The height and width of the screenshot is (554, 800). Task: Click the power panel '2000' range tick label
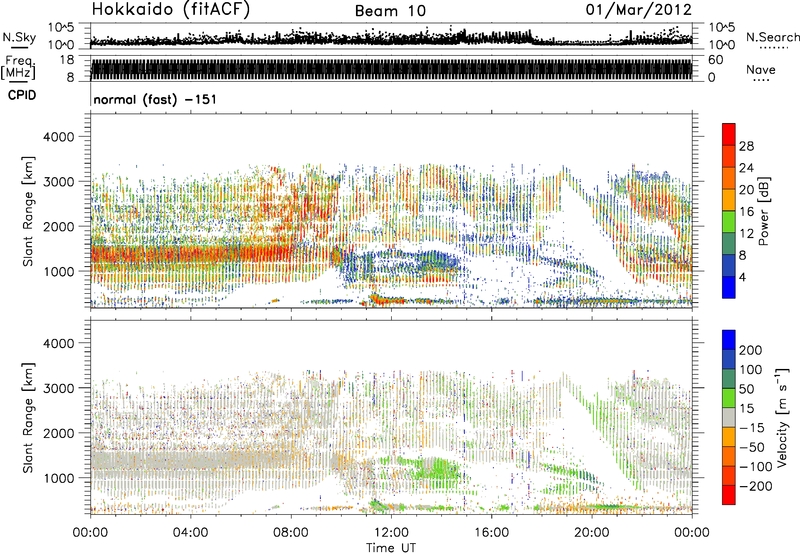[x=59, y=226]
